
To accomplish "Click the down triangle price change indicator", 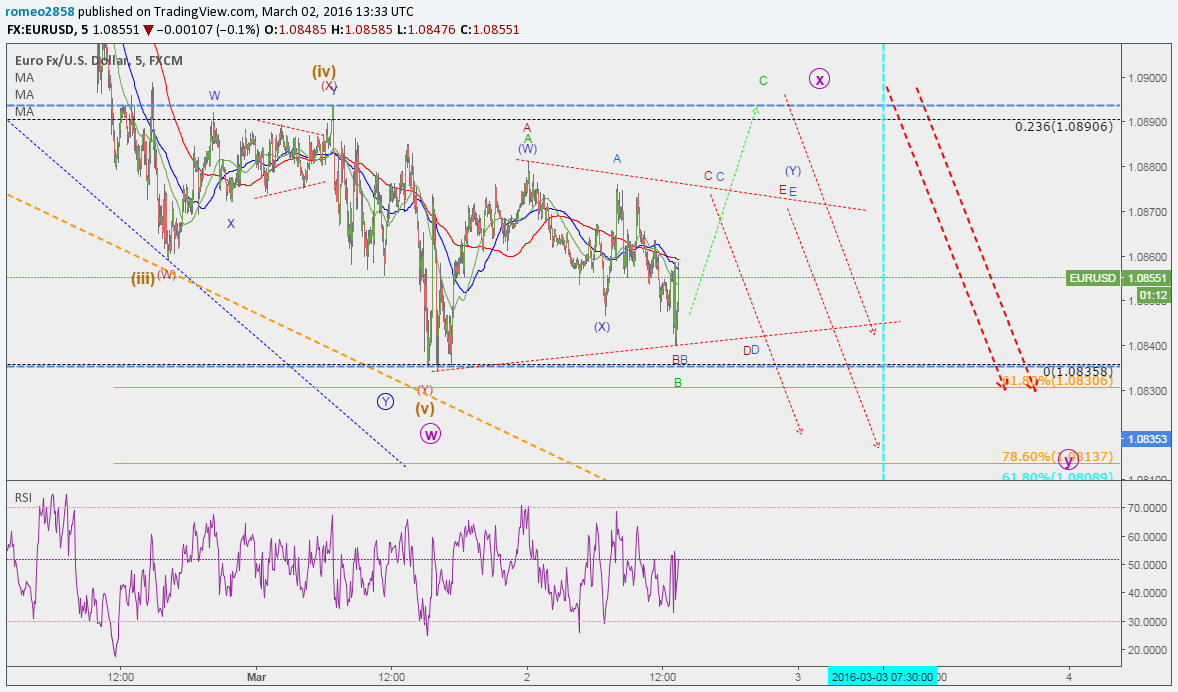I will coord(148,30).
